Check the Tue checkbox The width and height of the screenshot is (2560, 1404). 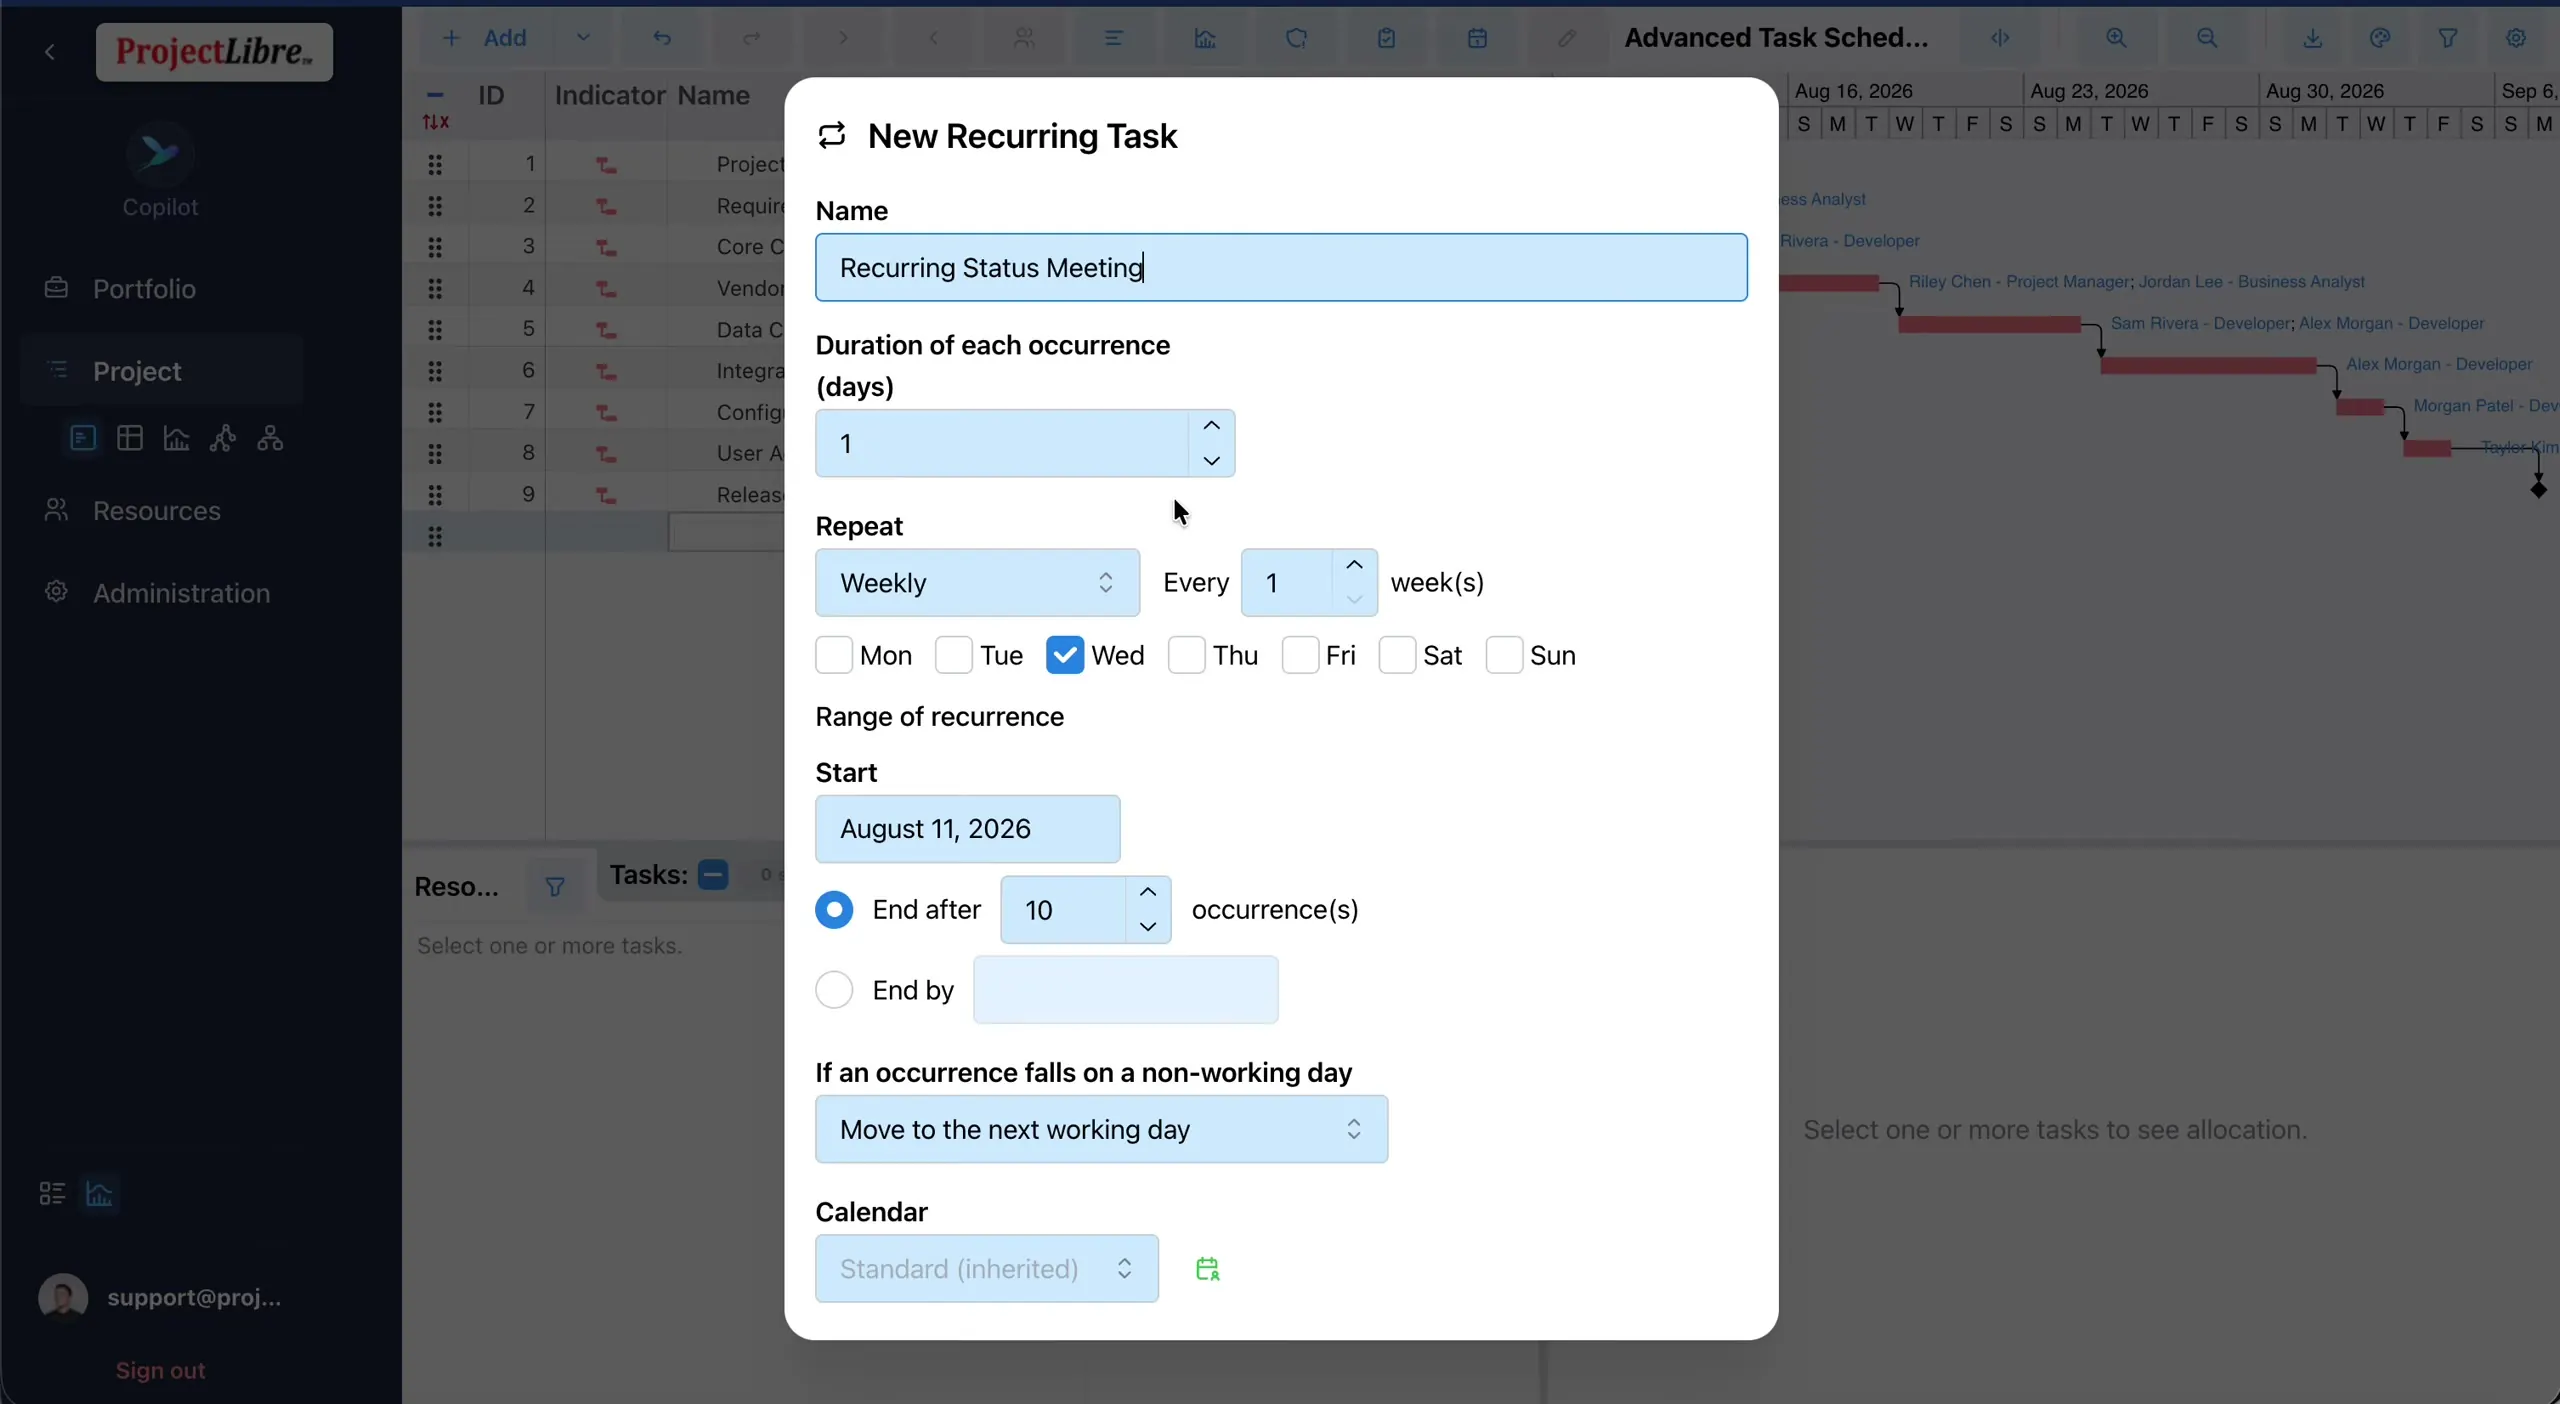954,655
